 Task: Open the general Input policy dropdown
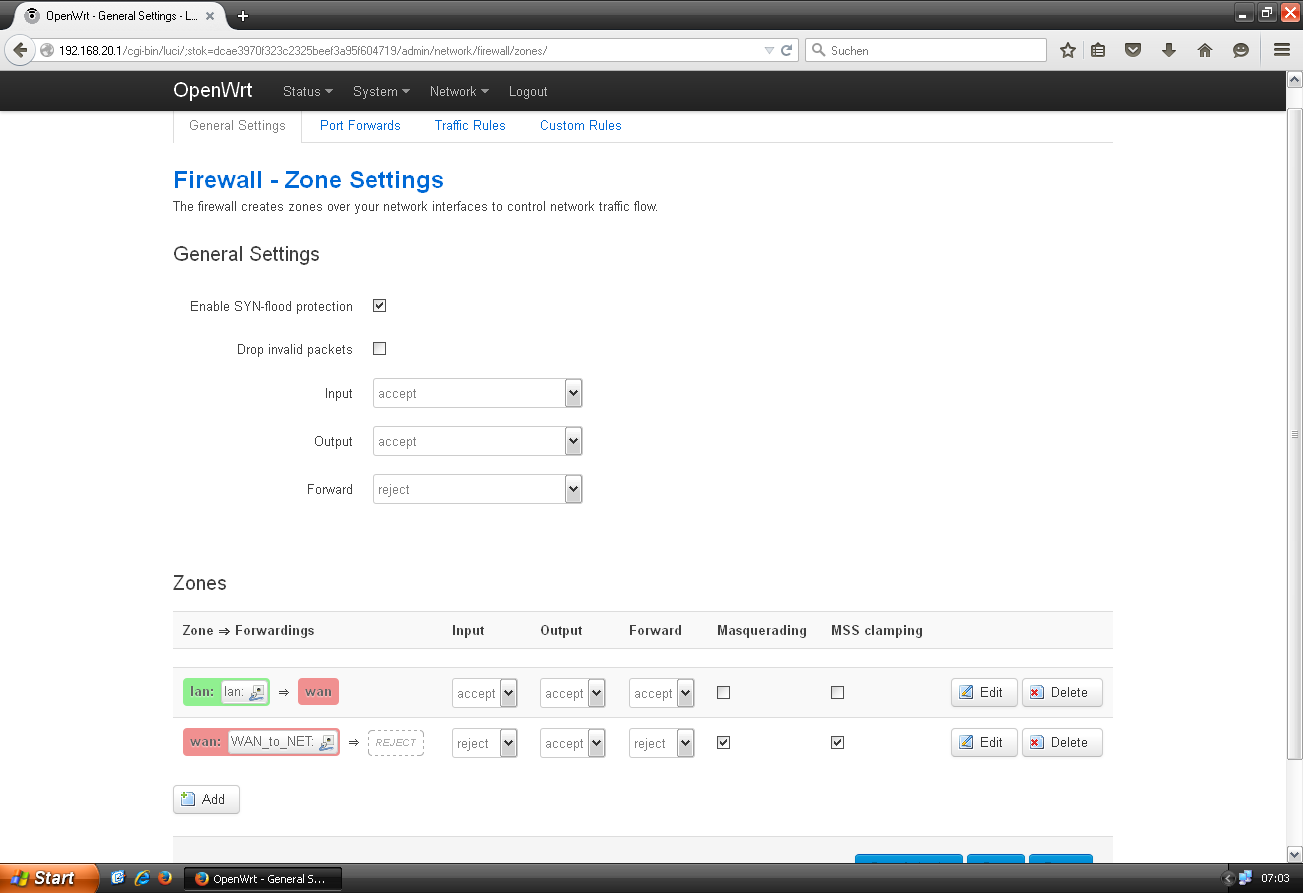tap(477, 393)
